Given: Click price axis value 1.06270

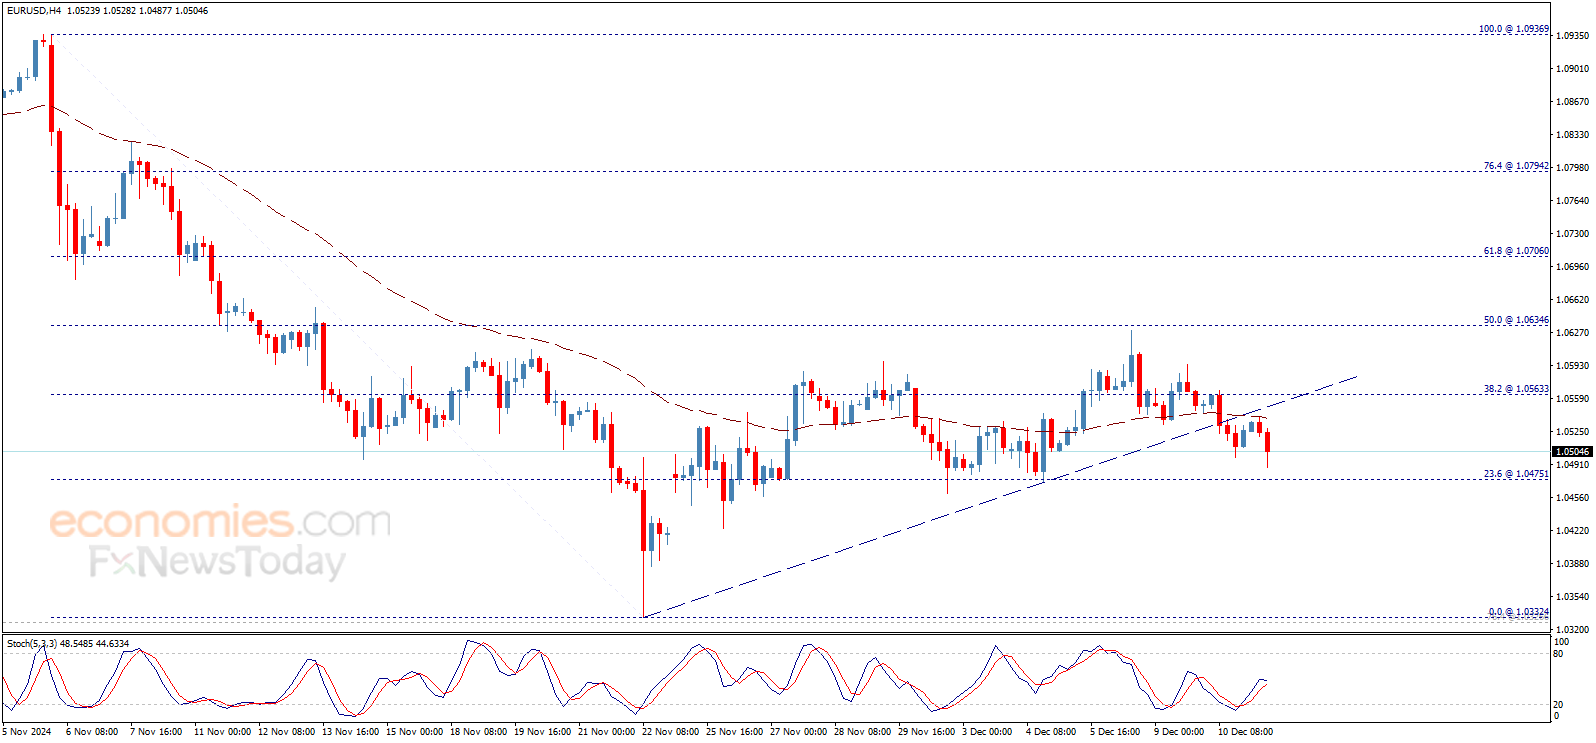Looking at the screenshot, I should pos(1573,333).
